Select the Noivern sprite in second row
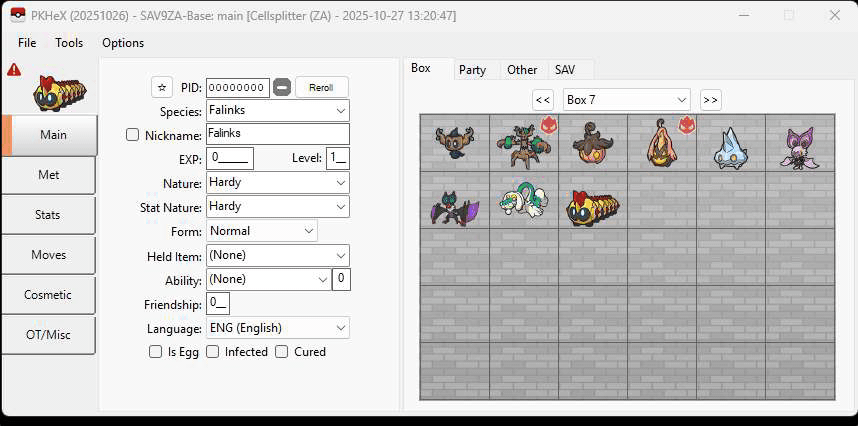858x426 pixels. tap(454, 200)
